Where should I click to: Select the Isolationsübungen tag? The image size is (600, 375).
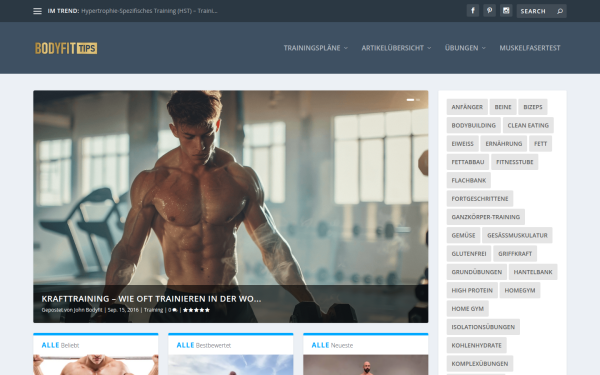tap(483, 327)
